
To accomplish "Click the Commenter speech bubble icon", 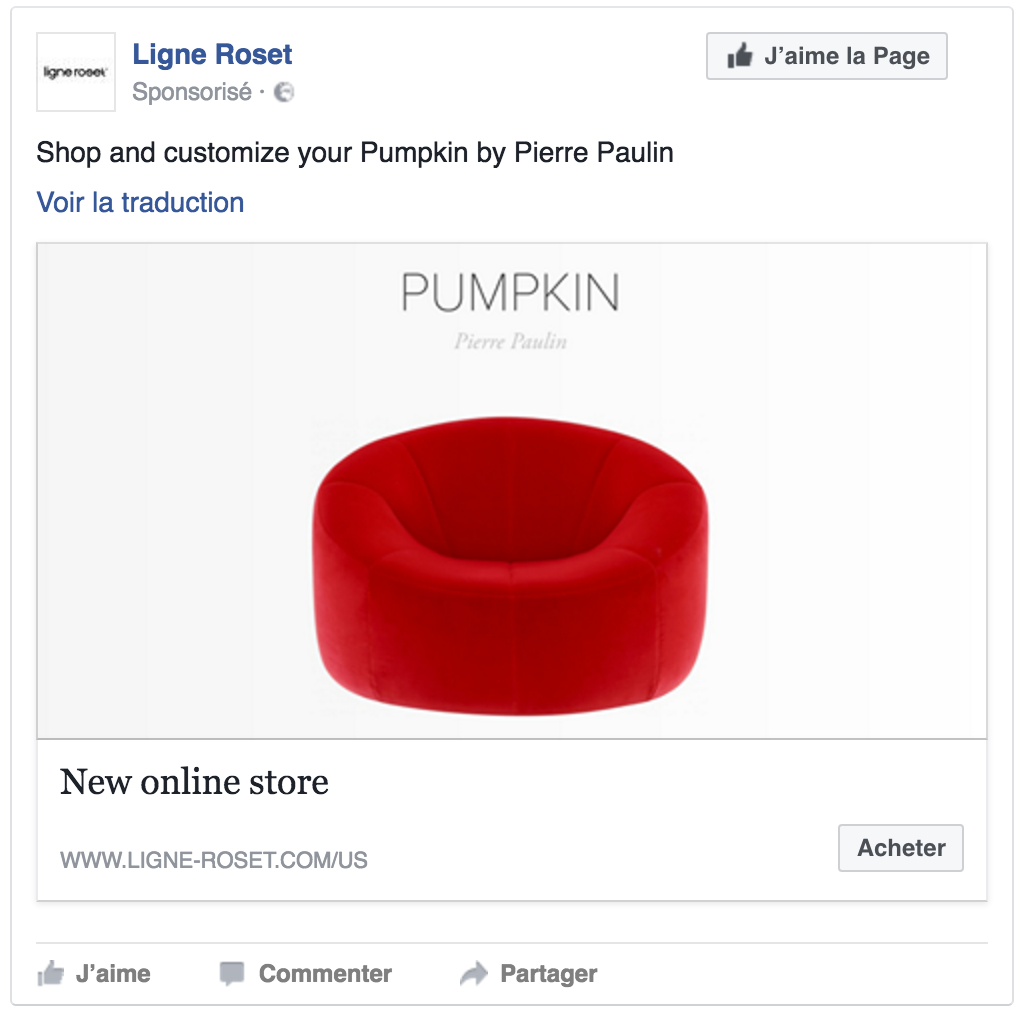I will 232,973.
